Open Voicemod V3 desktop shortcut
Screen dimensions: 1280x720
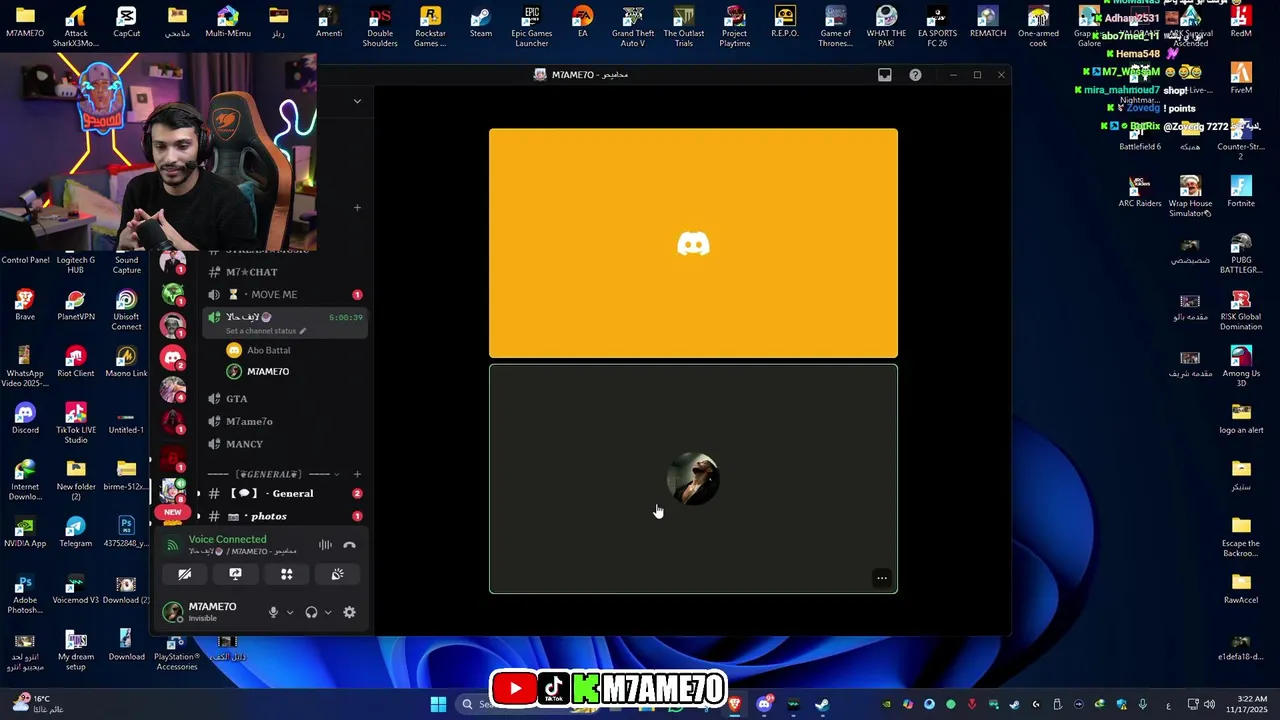click(x=75, y=590)
